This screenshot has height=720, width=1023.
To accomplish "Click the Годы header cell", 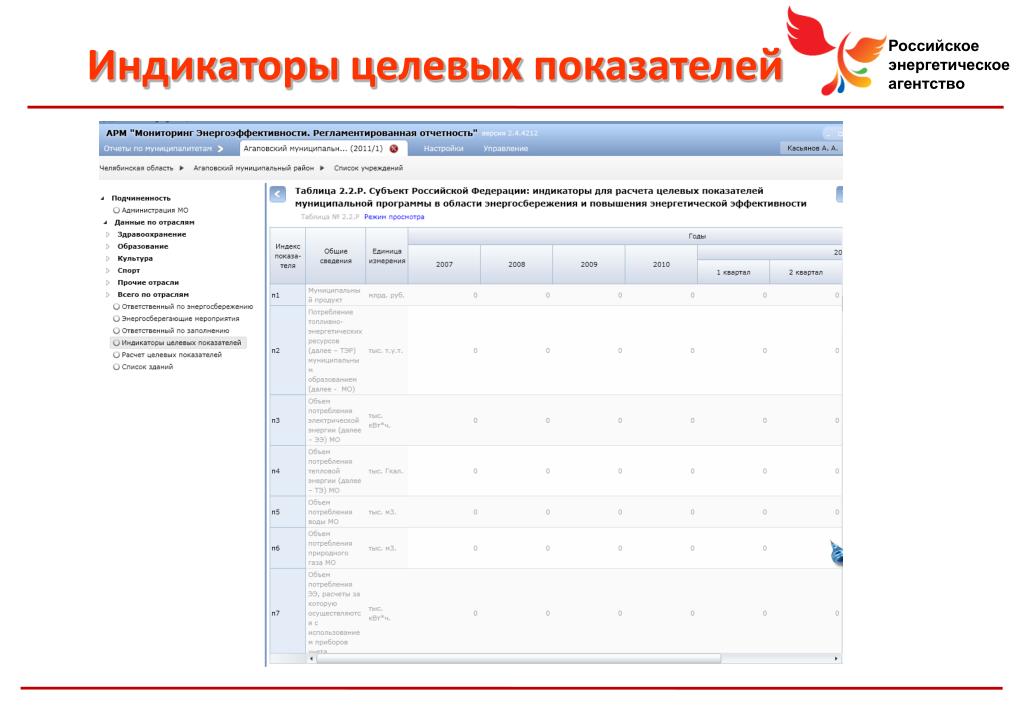I will tap(625, 236).
